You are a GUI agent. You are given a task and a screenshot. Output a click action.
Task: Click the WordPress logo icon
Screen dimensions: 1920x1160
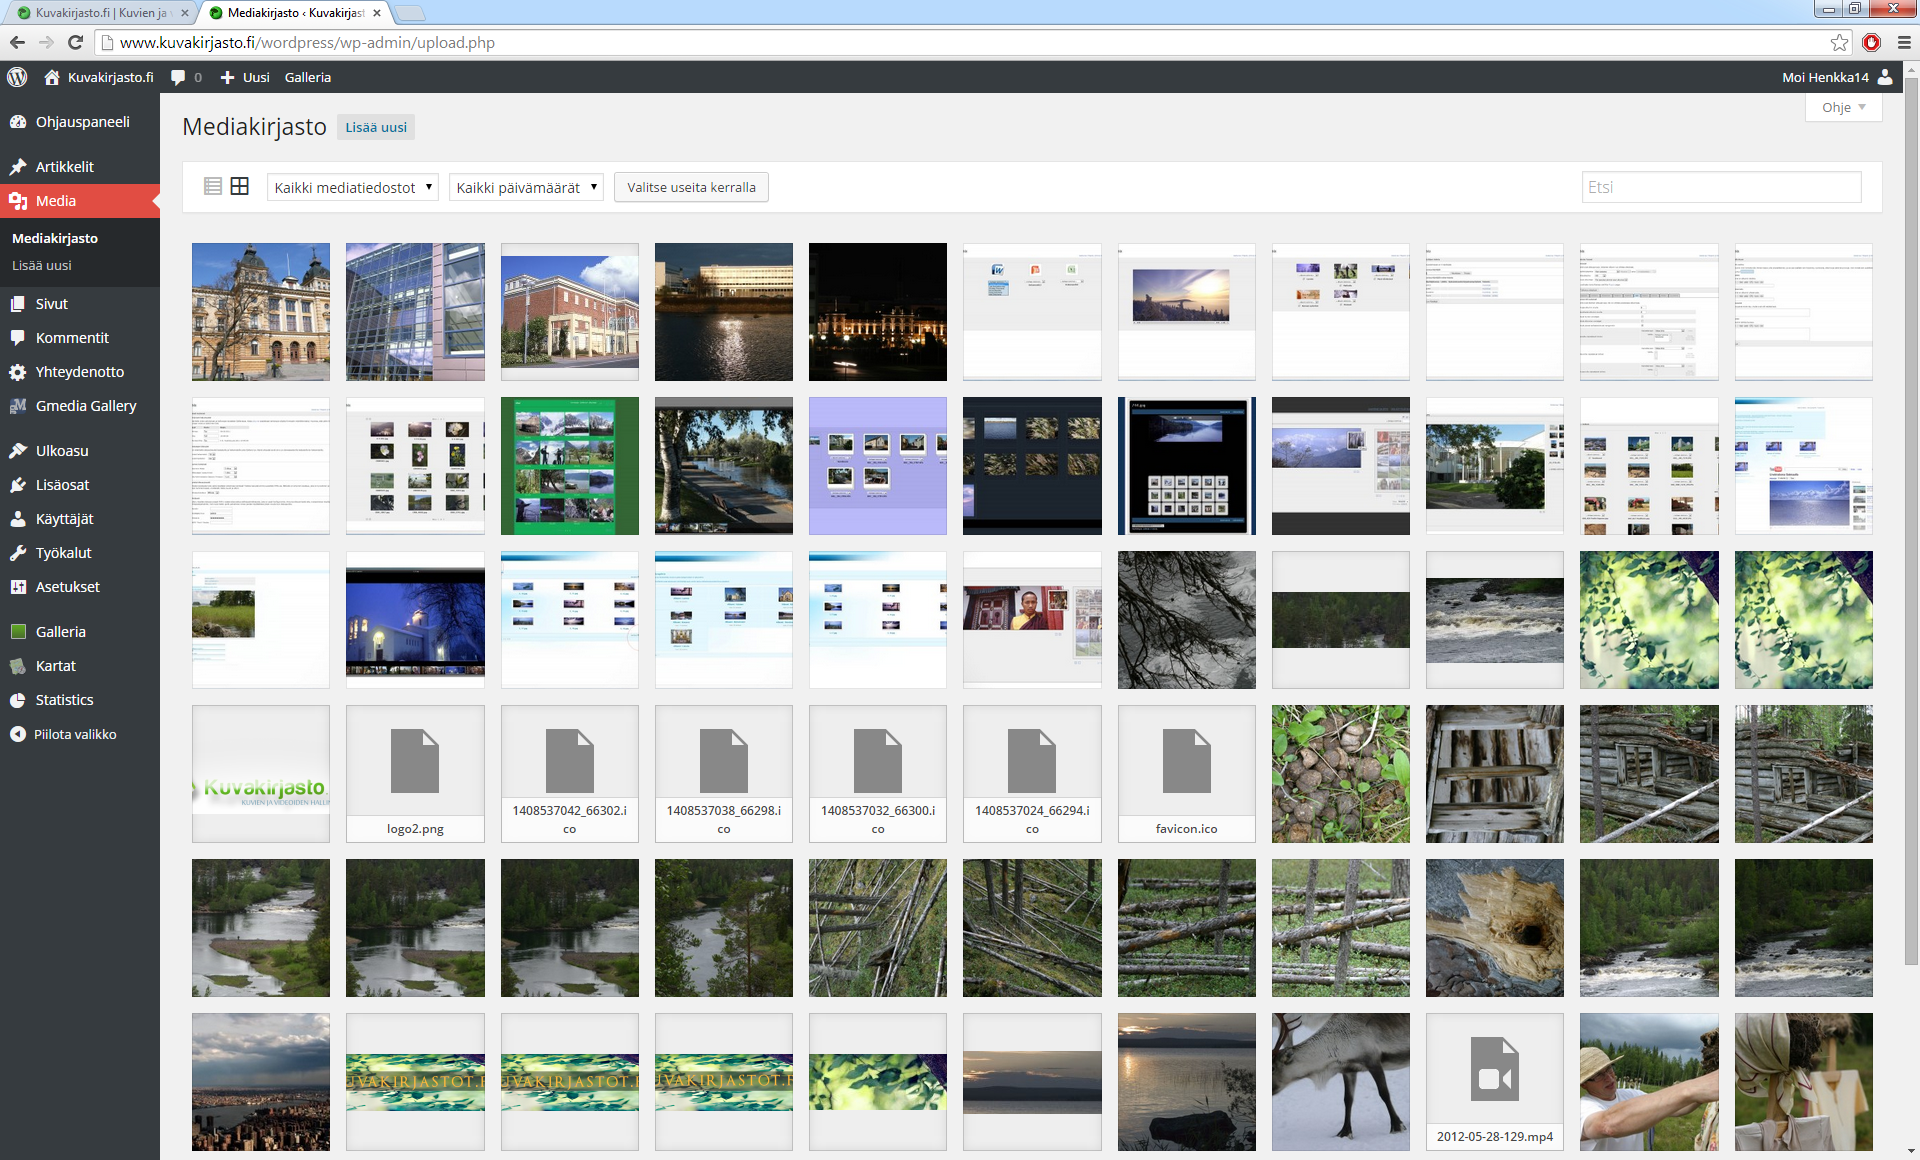click(17, 77)
